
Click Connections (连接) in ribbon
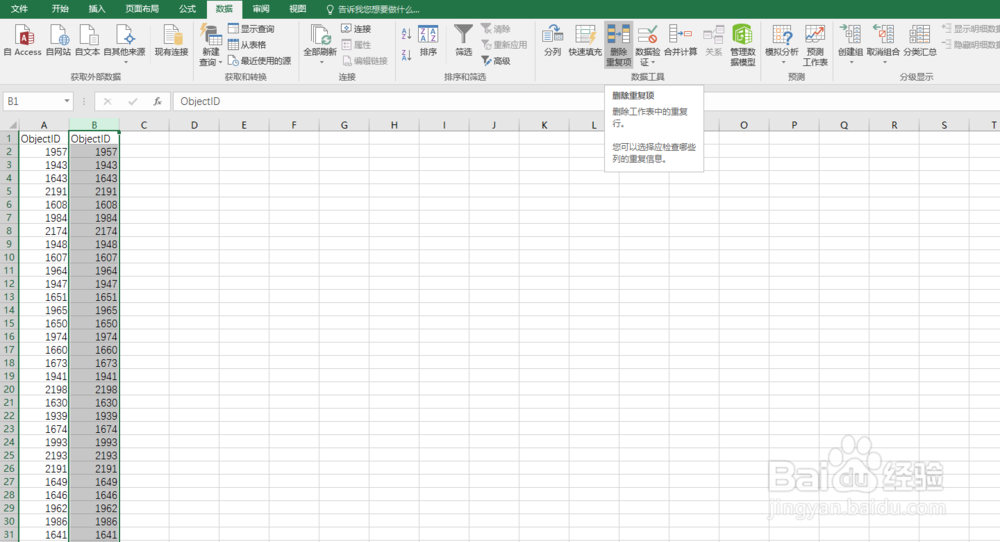[x=356, y=29]
